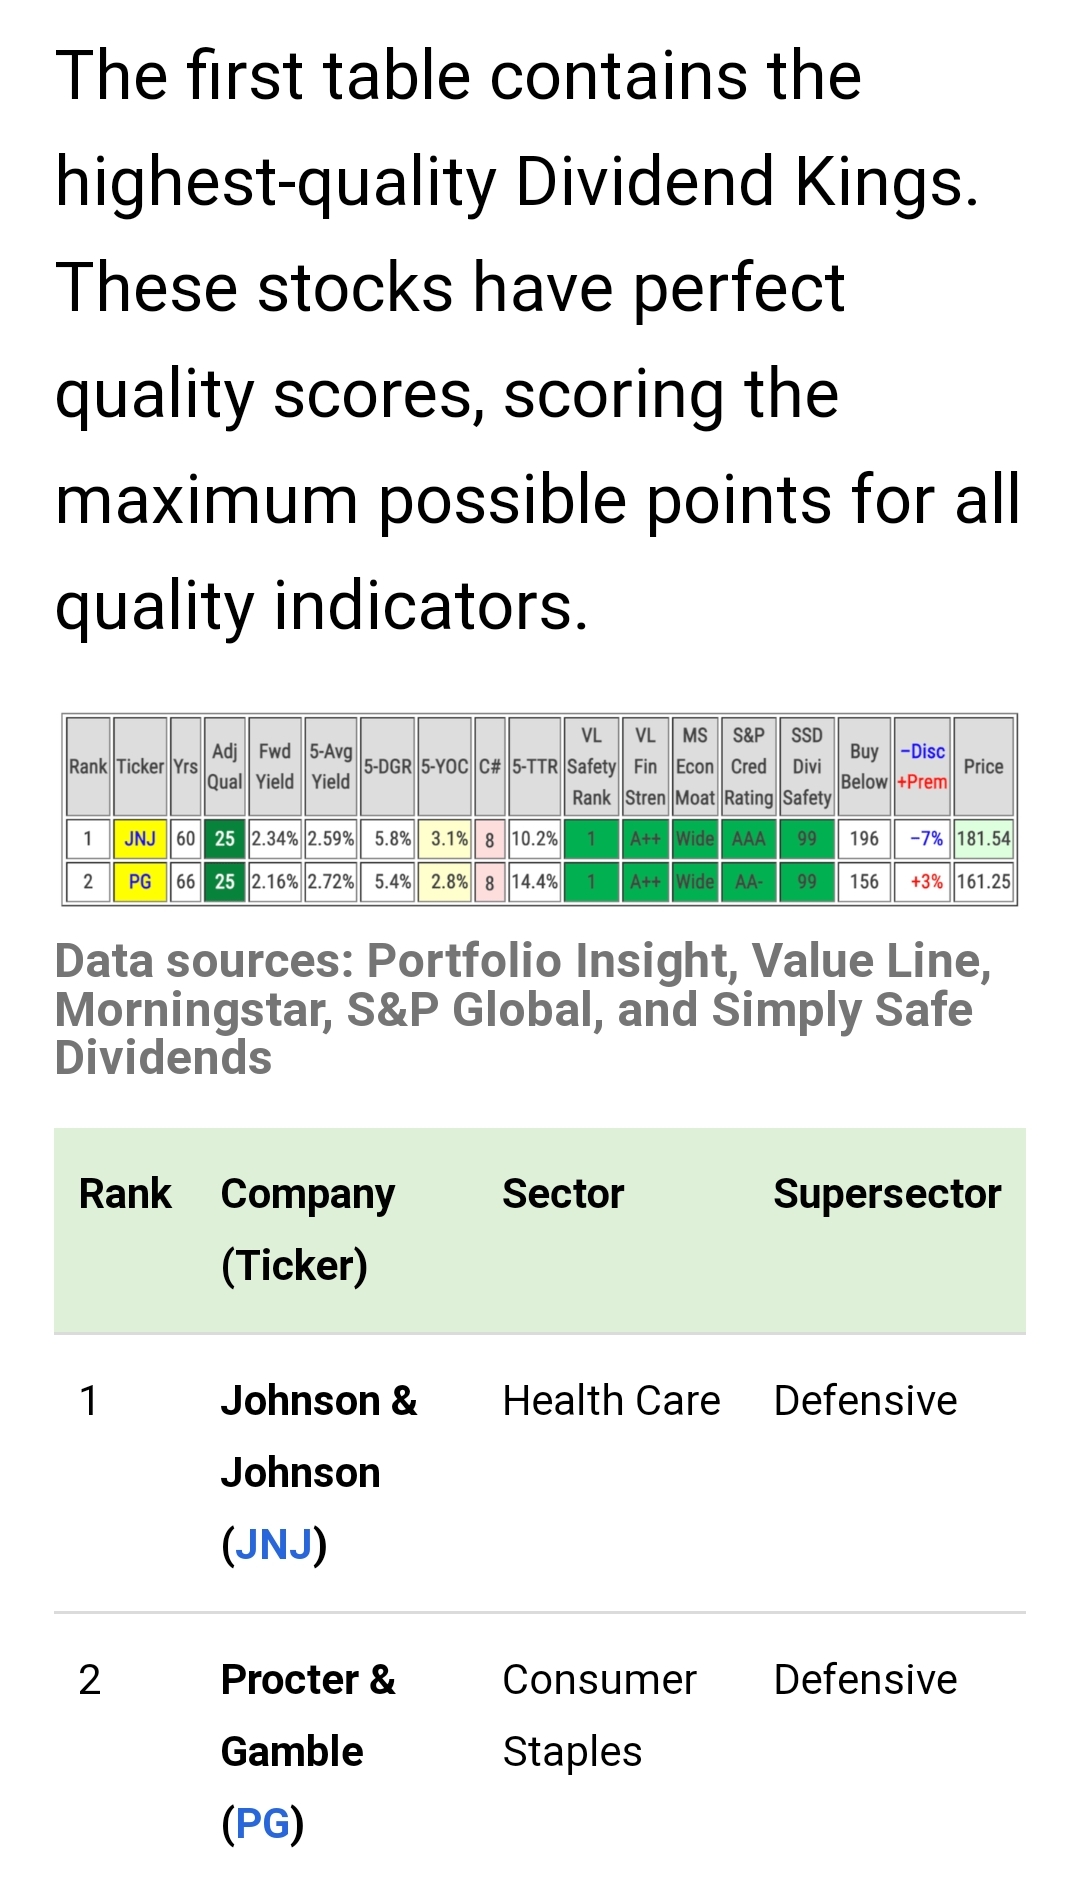Tap the 181.54 price cell in image

coord(983,839)
